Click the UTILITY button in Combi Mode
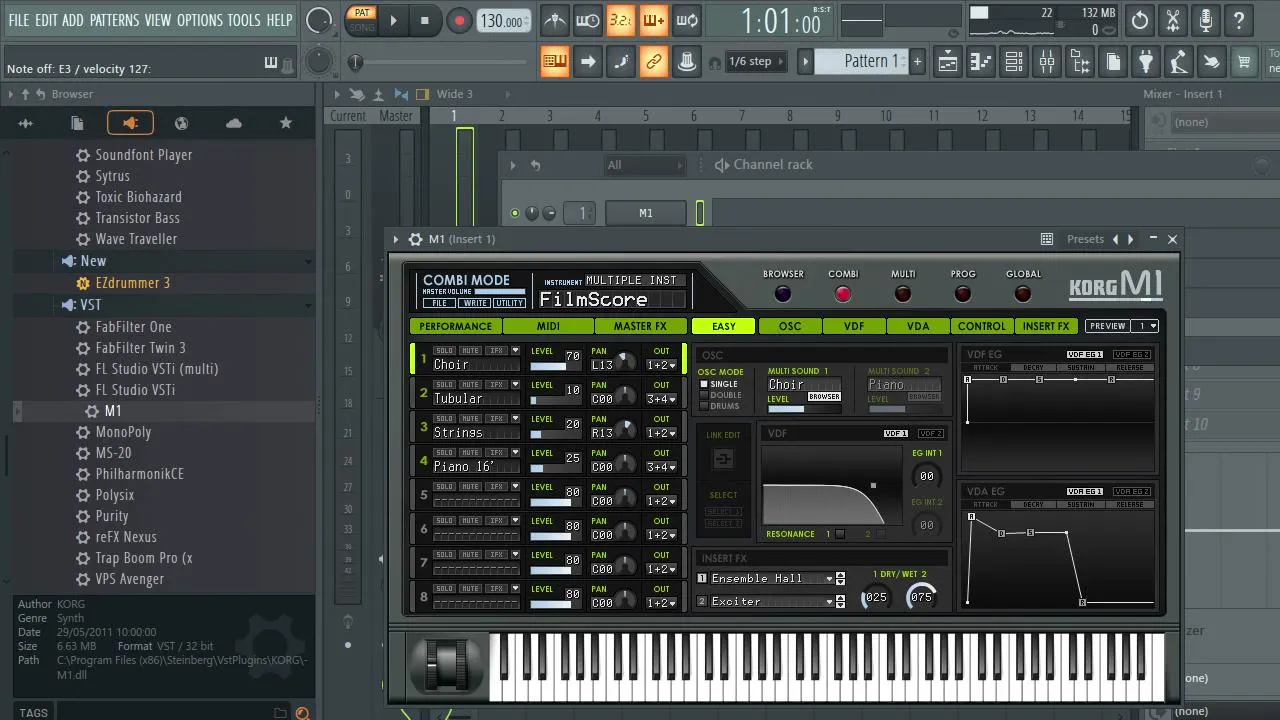This screenshot has width=1280, height=720. (509, 303)
